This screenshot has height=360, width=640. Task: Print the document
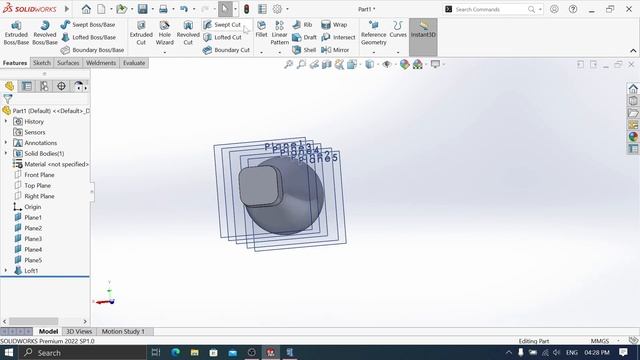(163, 9)
